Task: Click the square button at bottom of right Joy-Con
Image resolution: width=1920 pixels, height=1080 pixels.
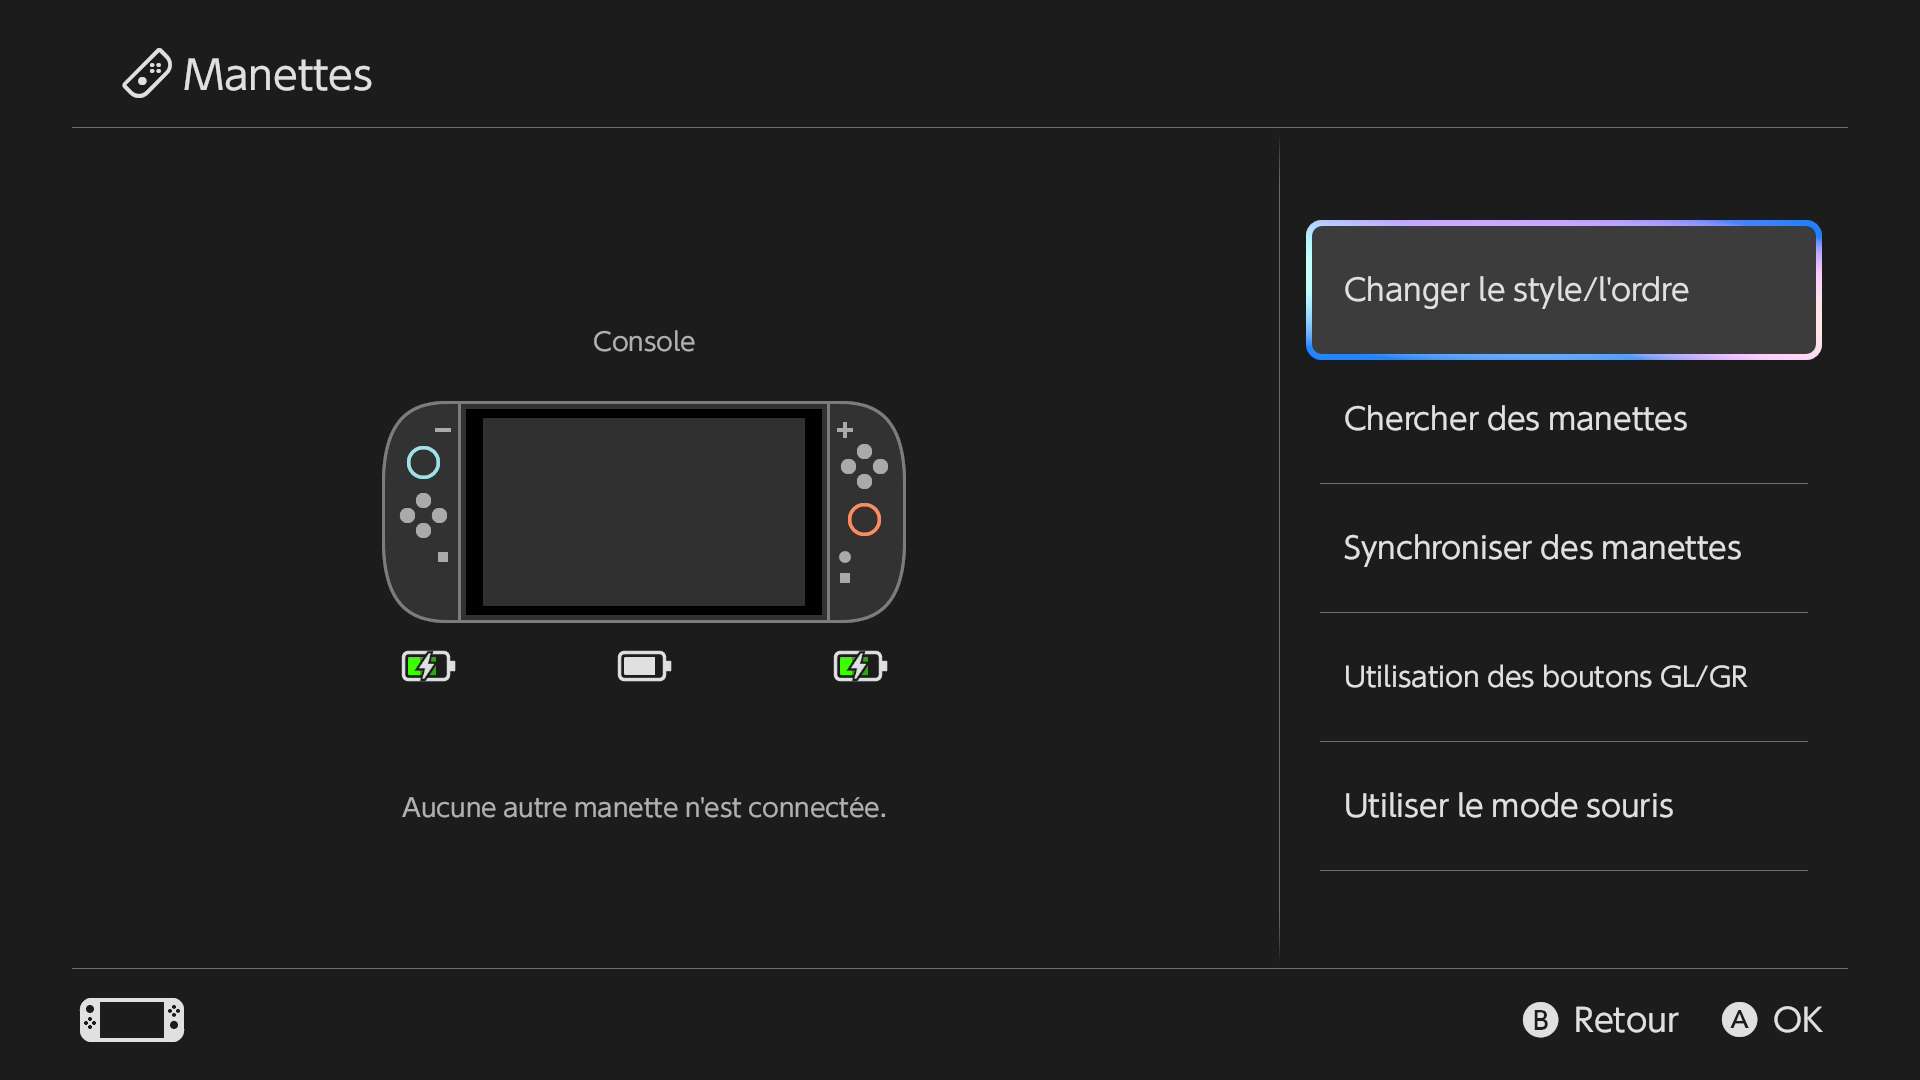Action: pos(845,578)
